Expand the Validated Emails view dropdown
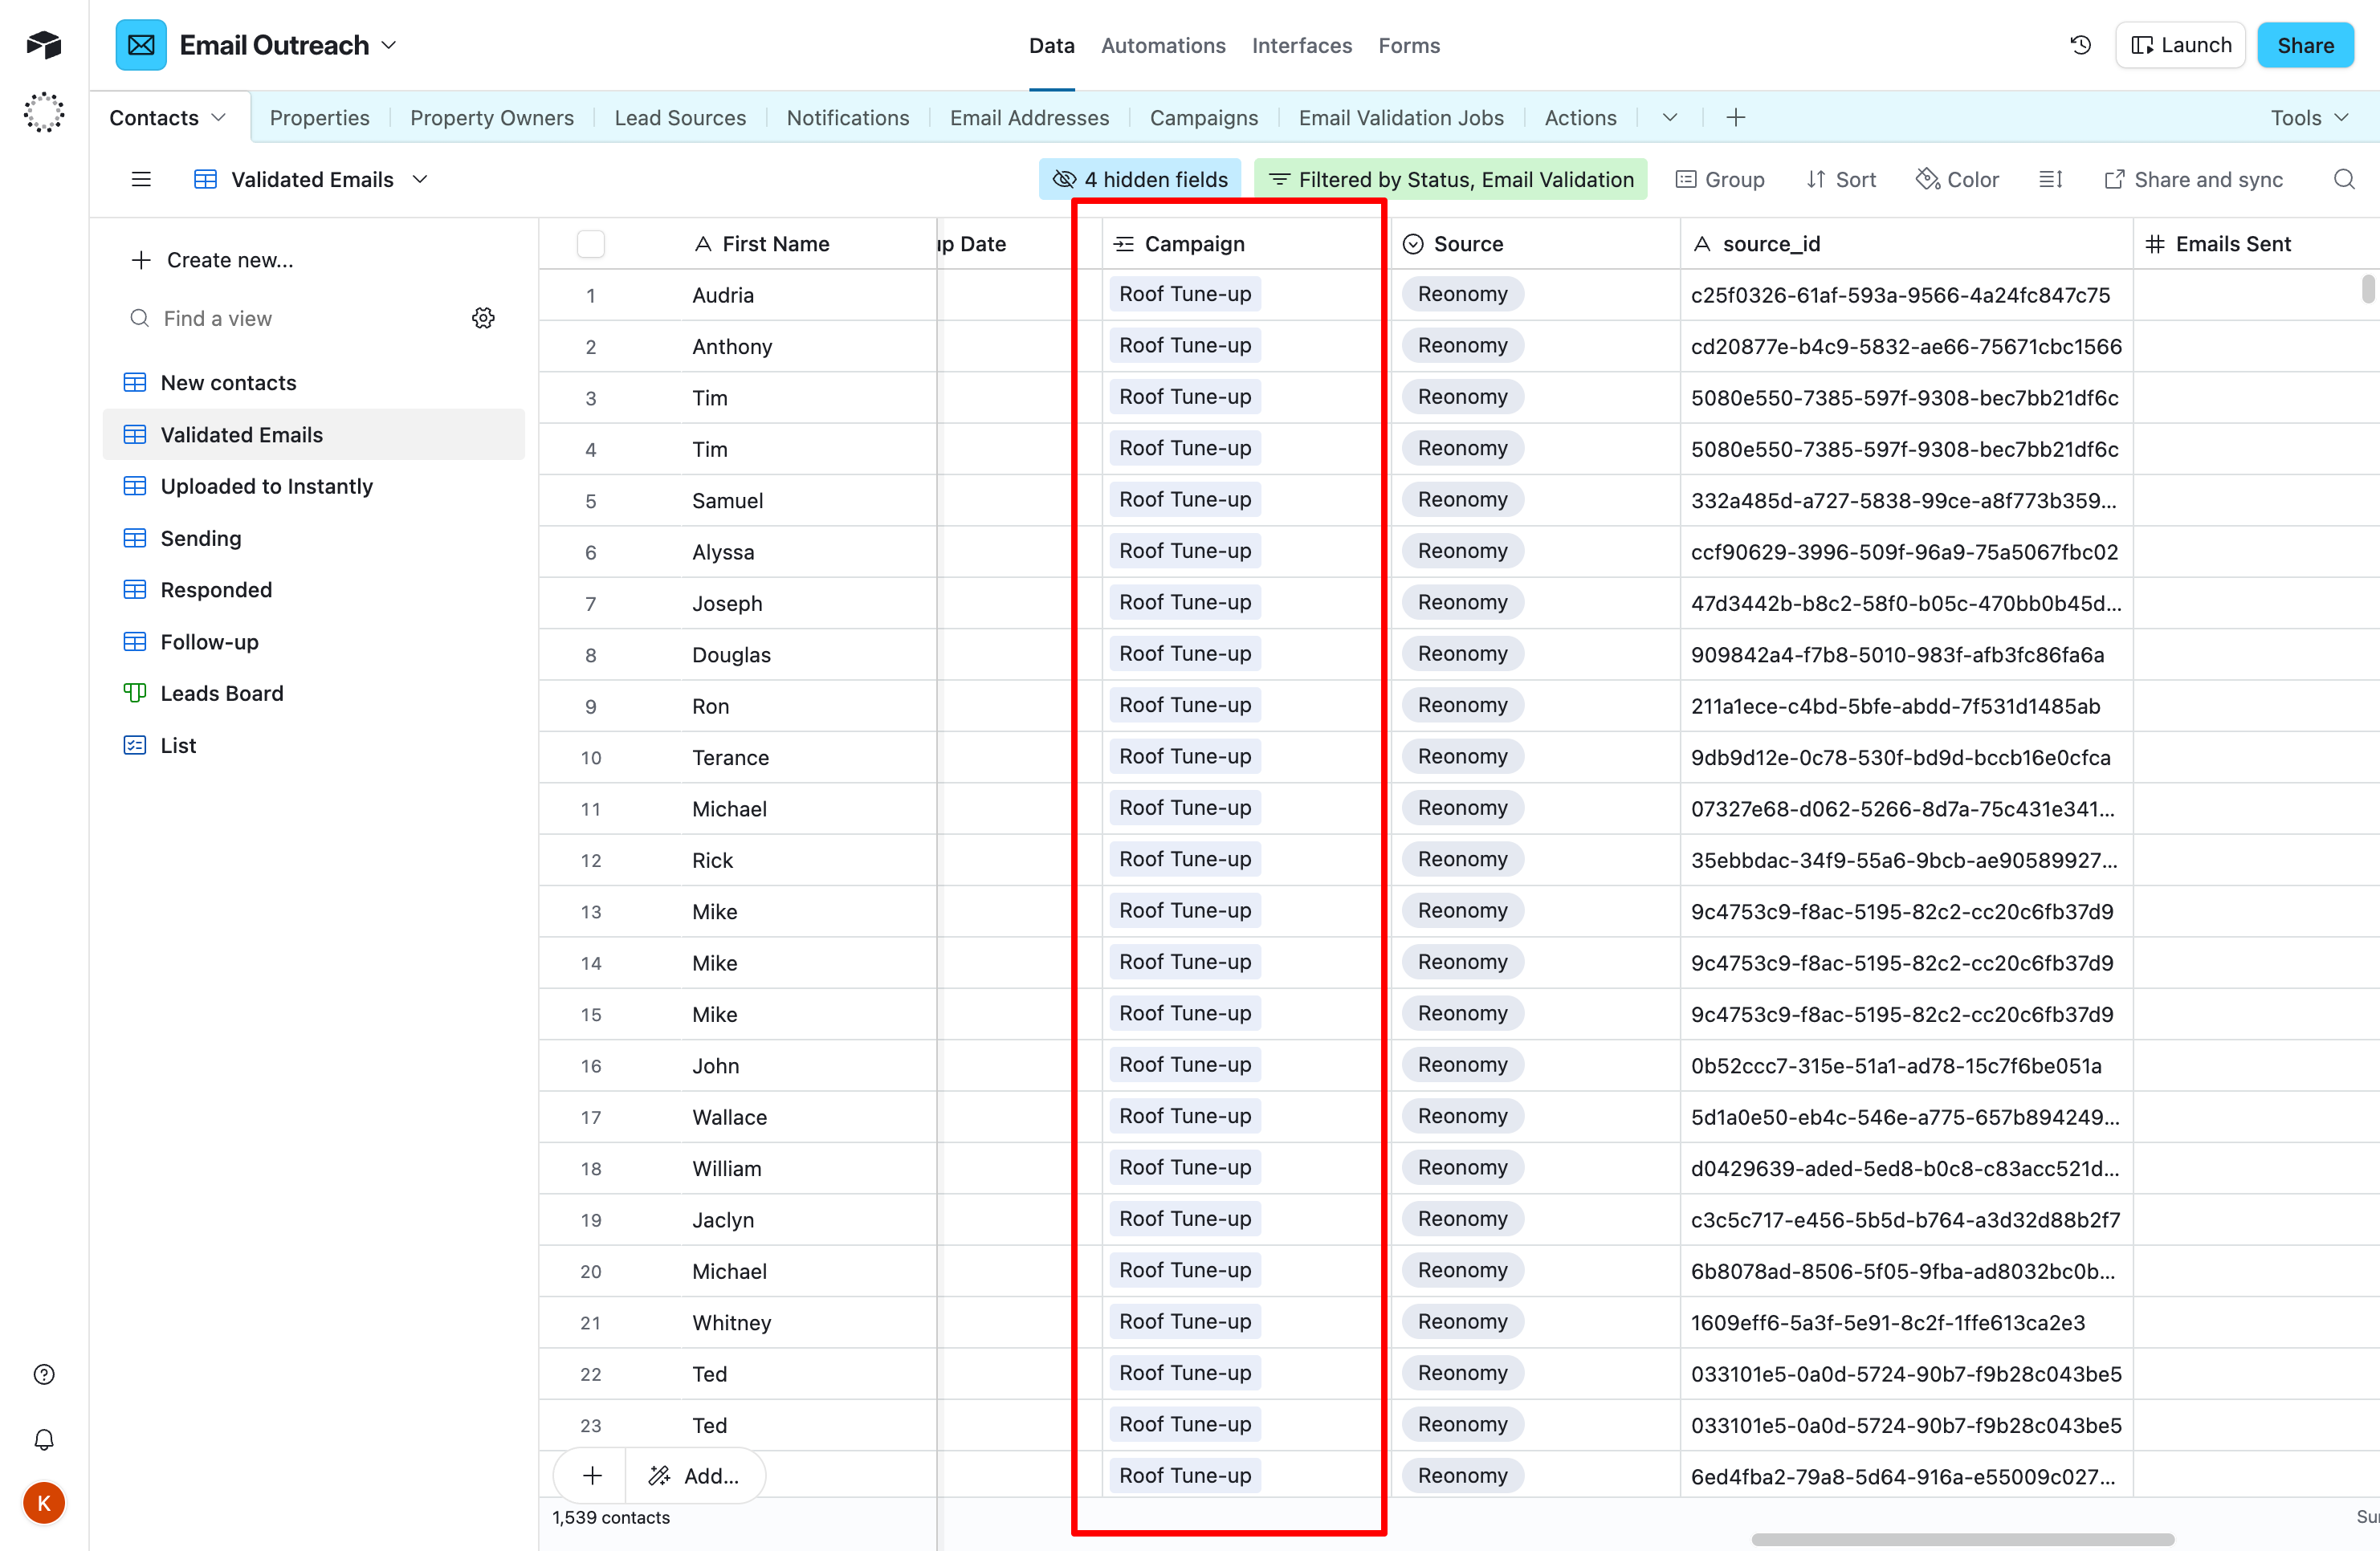2380x1551 pixels. click(420, 179)
